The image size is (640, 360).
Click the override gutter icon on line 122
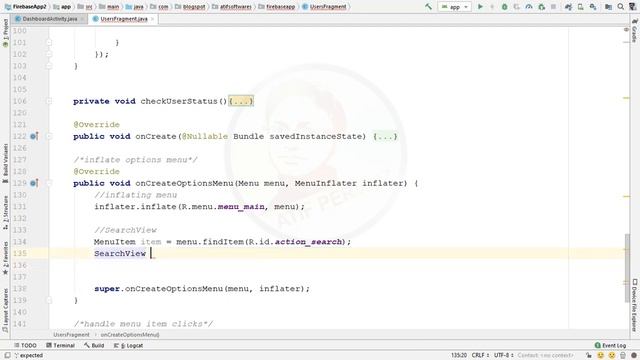[x=34, y=136]
